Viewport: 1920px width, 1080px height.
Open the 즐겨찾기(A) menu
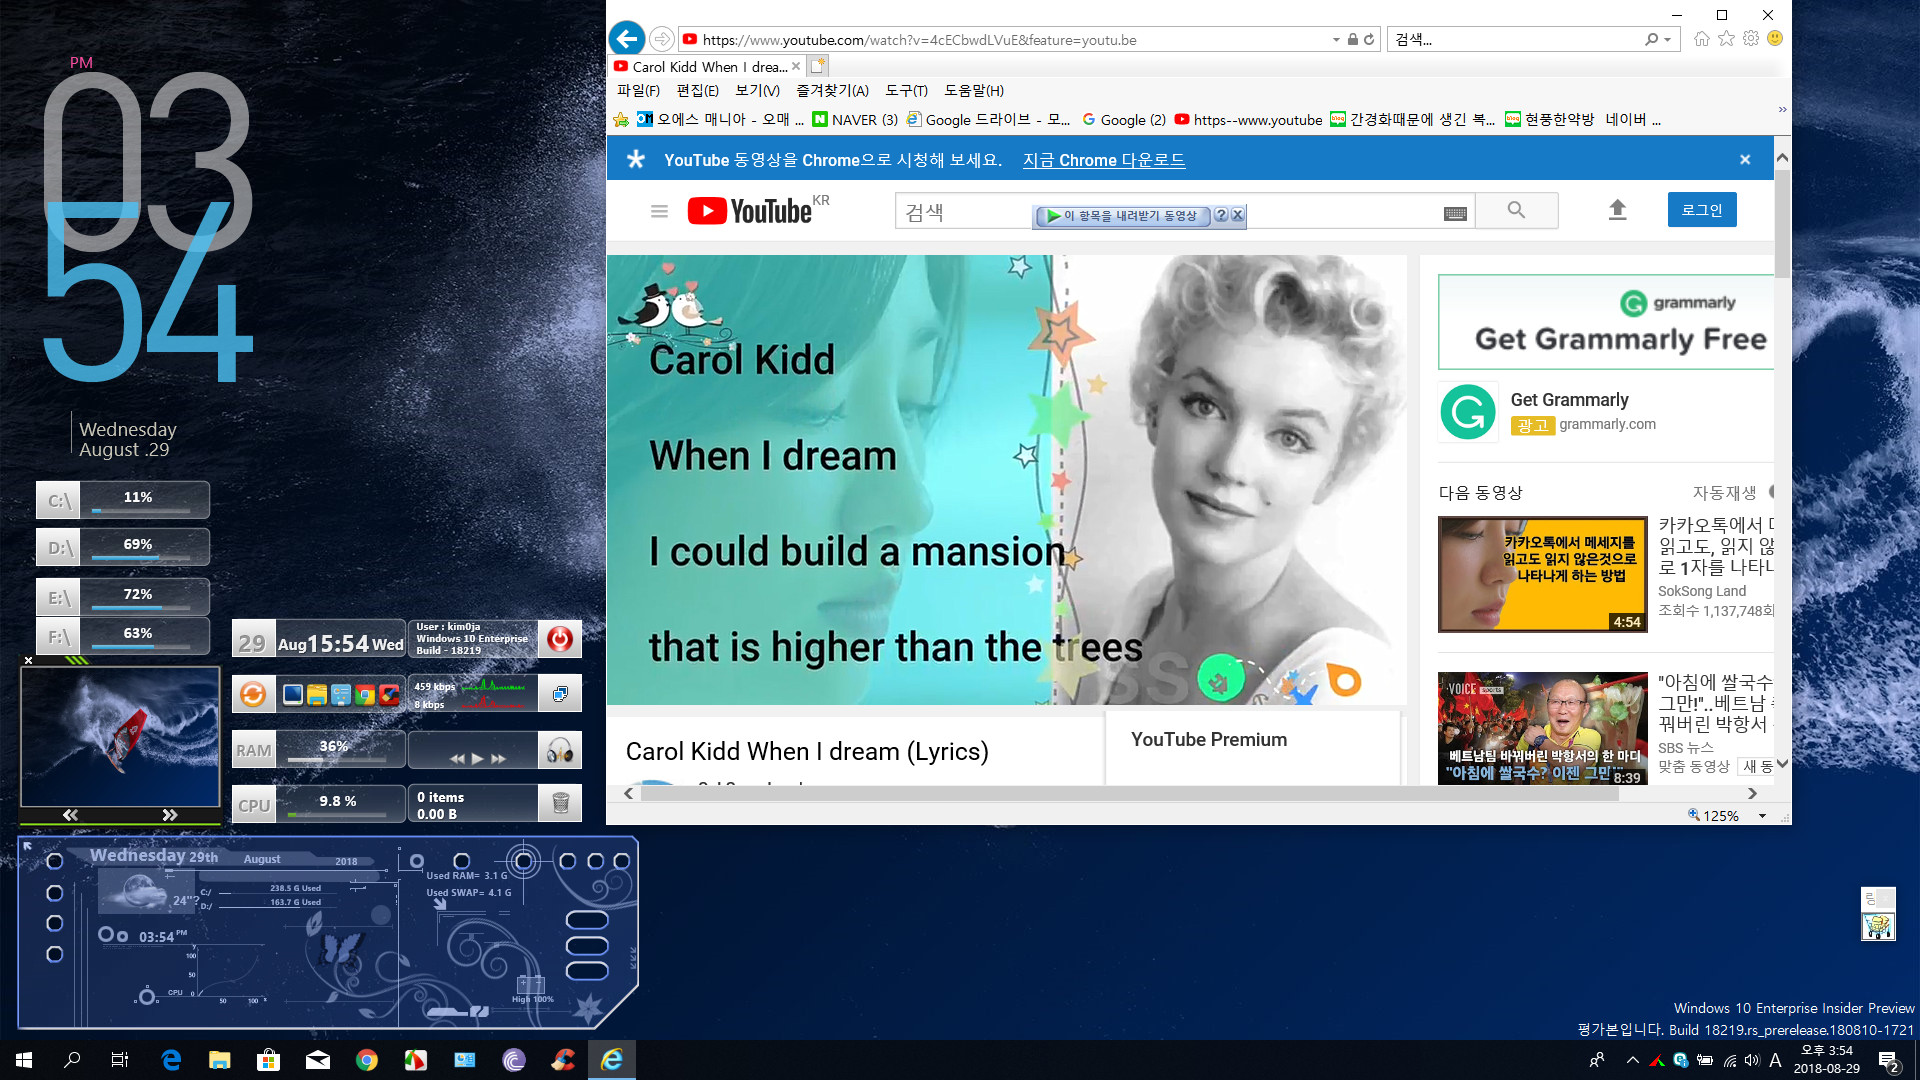pos(832,91)
